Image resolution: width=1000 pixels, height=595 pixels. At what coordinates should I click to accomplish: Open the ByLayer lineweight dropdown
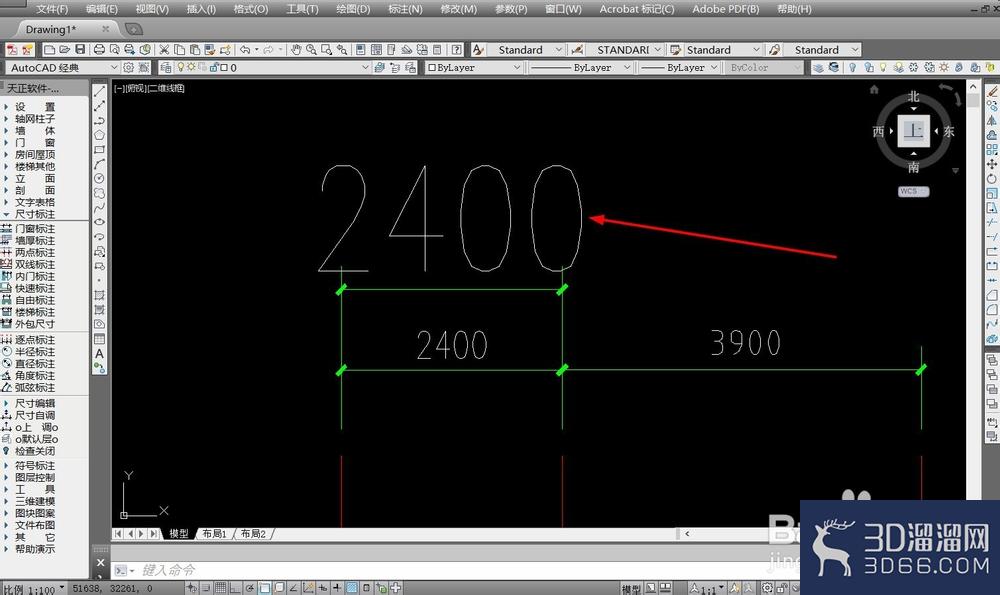[714, 68]
